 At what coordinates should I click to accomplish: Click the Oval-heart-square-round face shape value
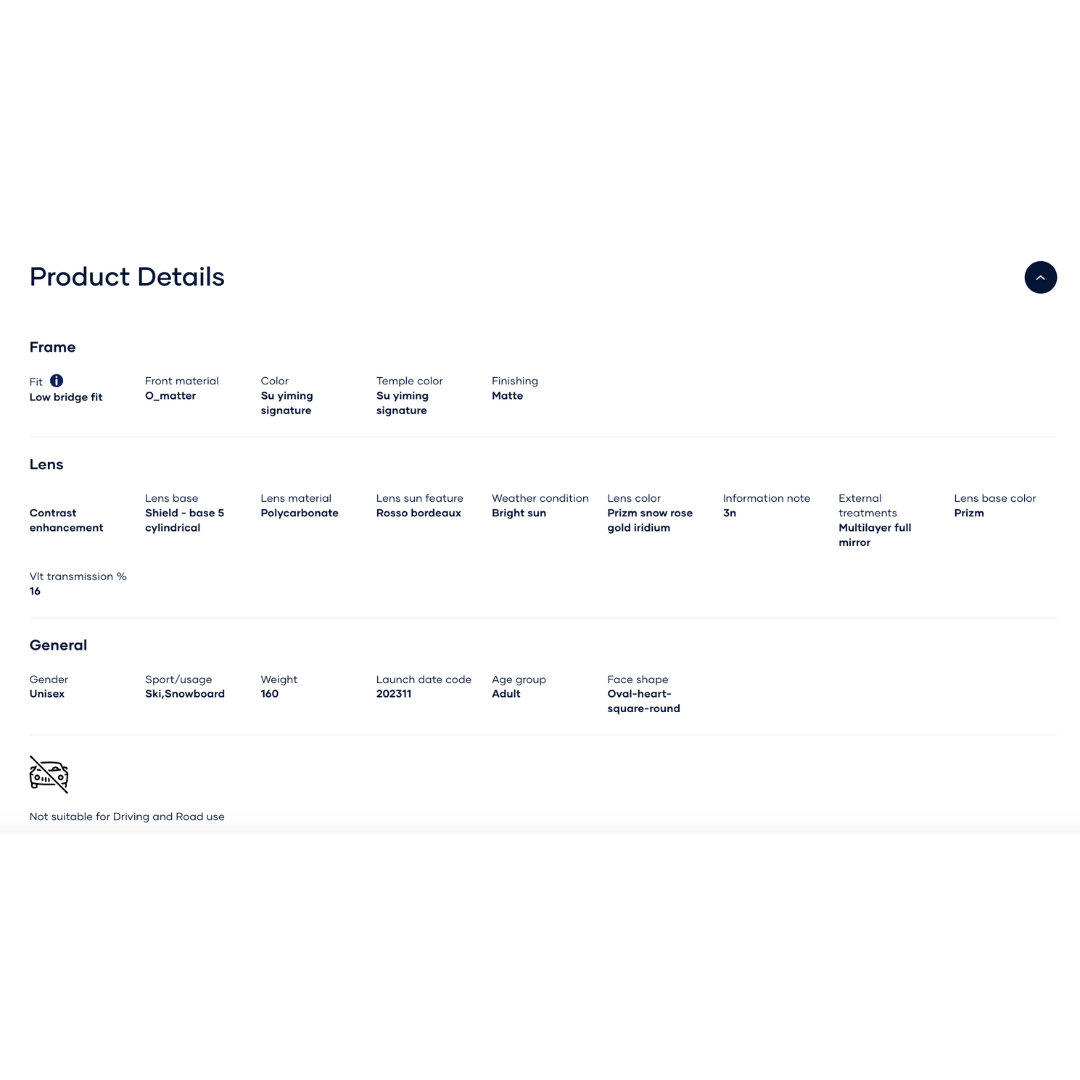pos(643,701)
